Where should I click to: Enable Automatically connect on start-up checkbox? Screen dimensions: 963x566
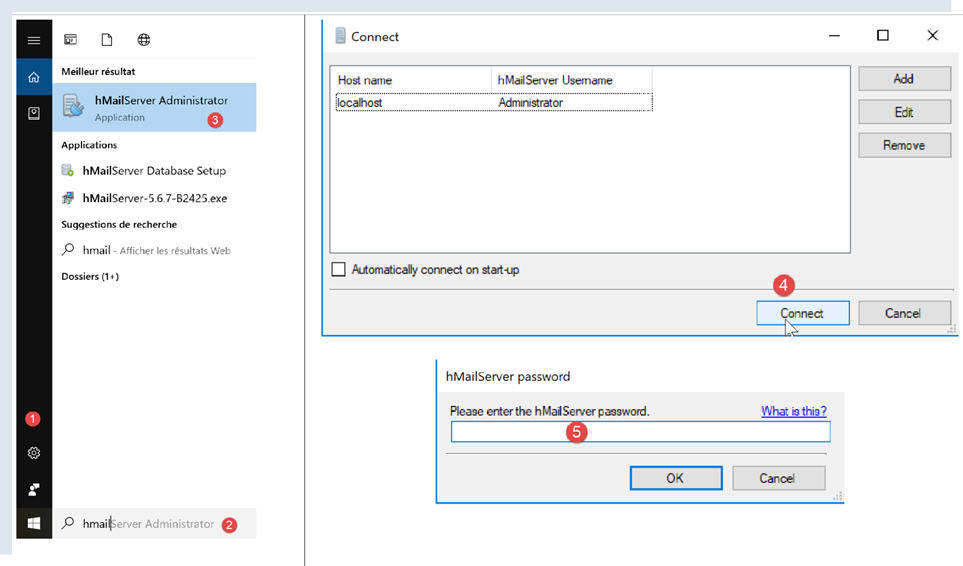[x=338, y=270]
